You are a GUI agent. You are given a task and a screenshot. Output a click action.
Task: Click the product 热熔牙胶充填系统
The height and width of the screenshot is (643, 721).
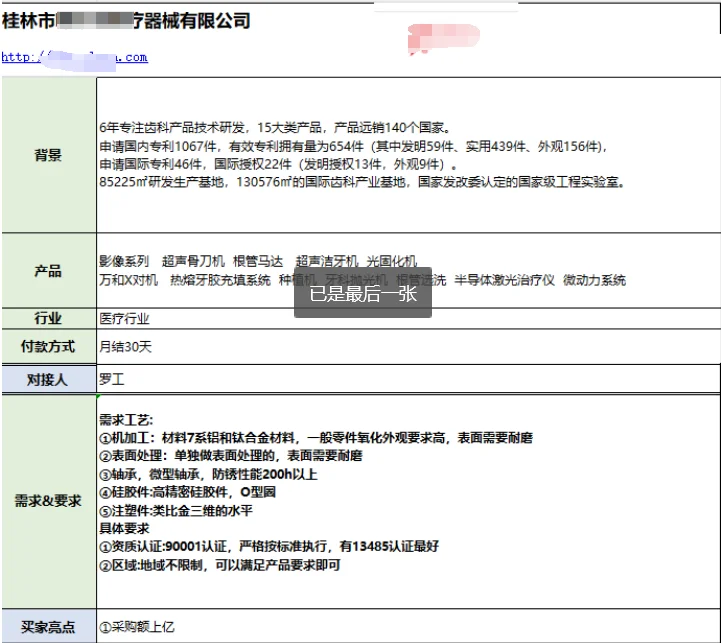(220, 280)
